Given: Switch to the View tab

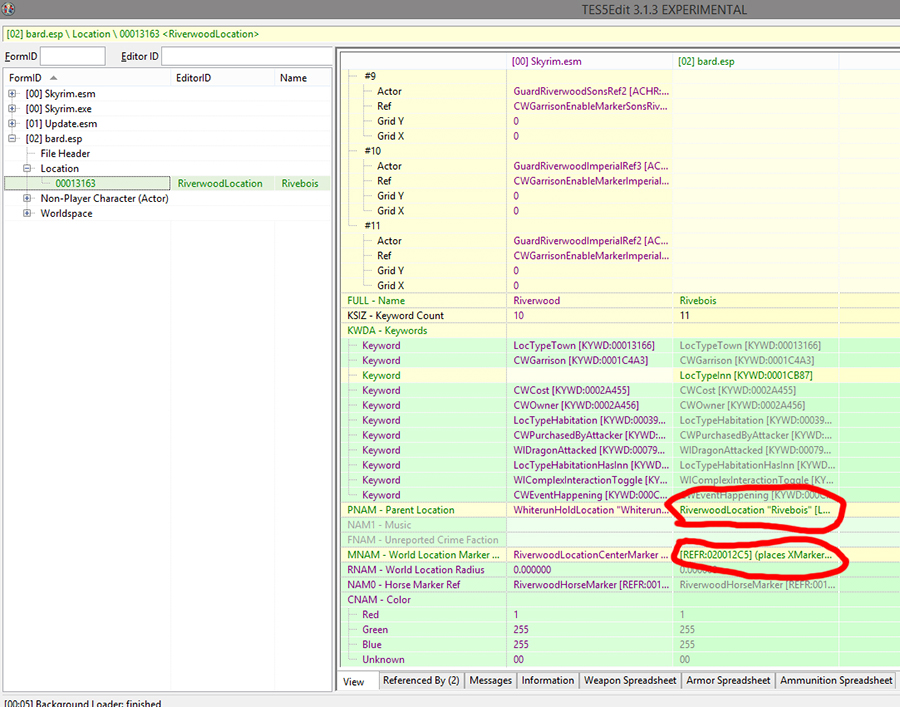Looking at the screenshot, I should (x=354, y=681).
